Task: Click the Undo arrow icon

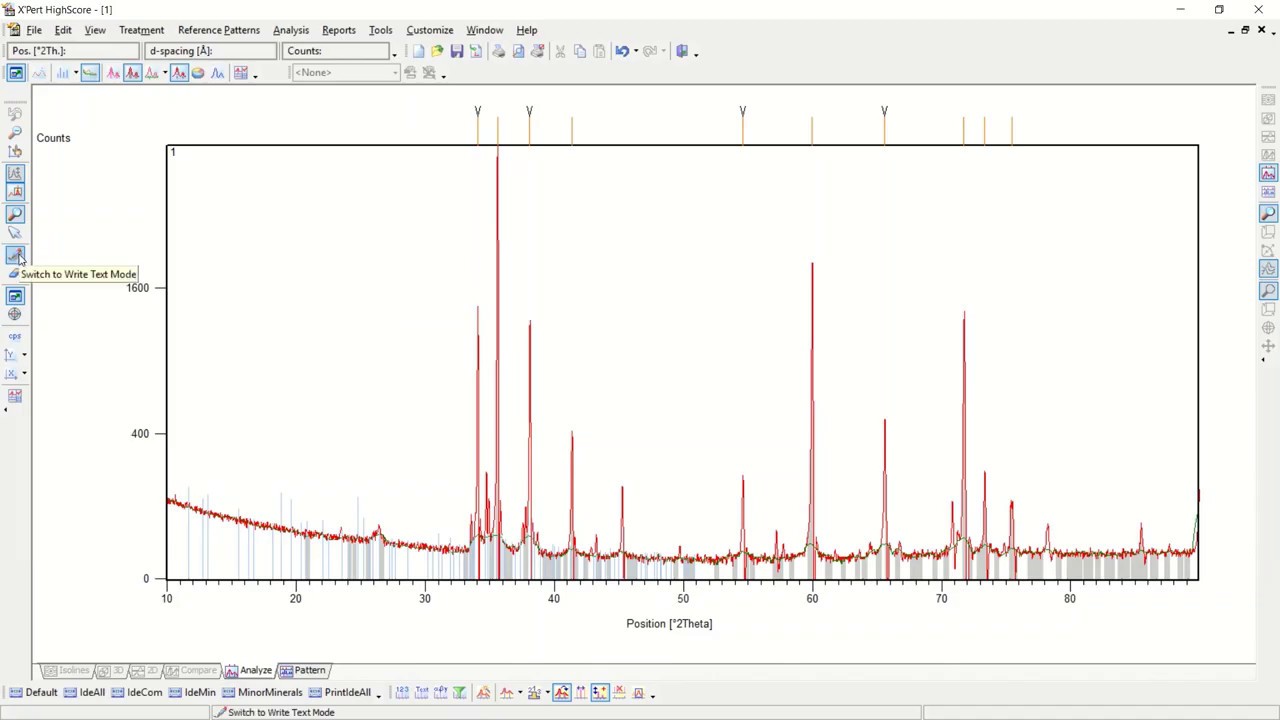Action: click(622, 51)
